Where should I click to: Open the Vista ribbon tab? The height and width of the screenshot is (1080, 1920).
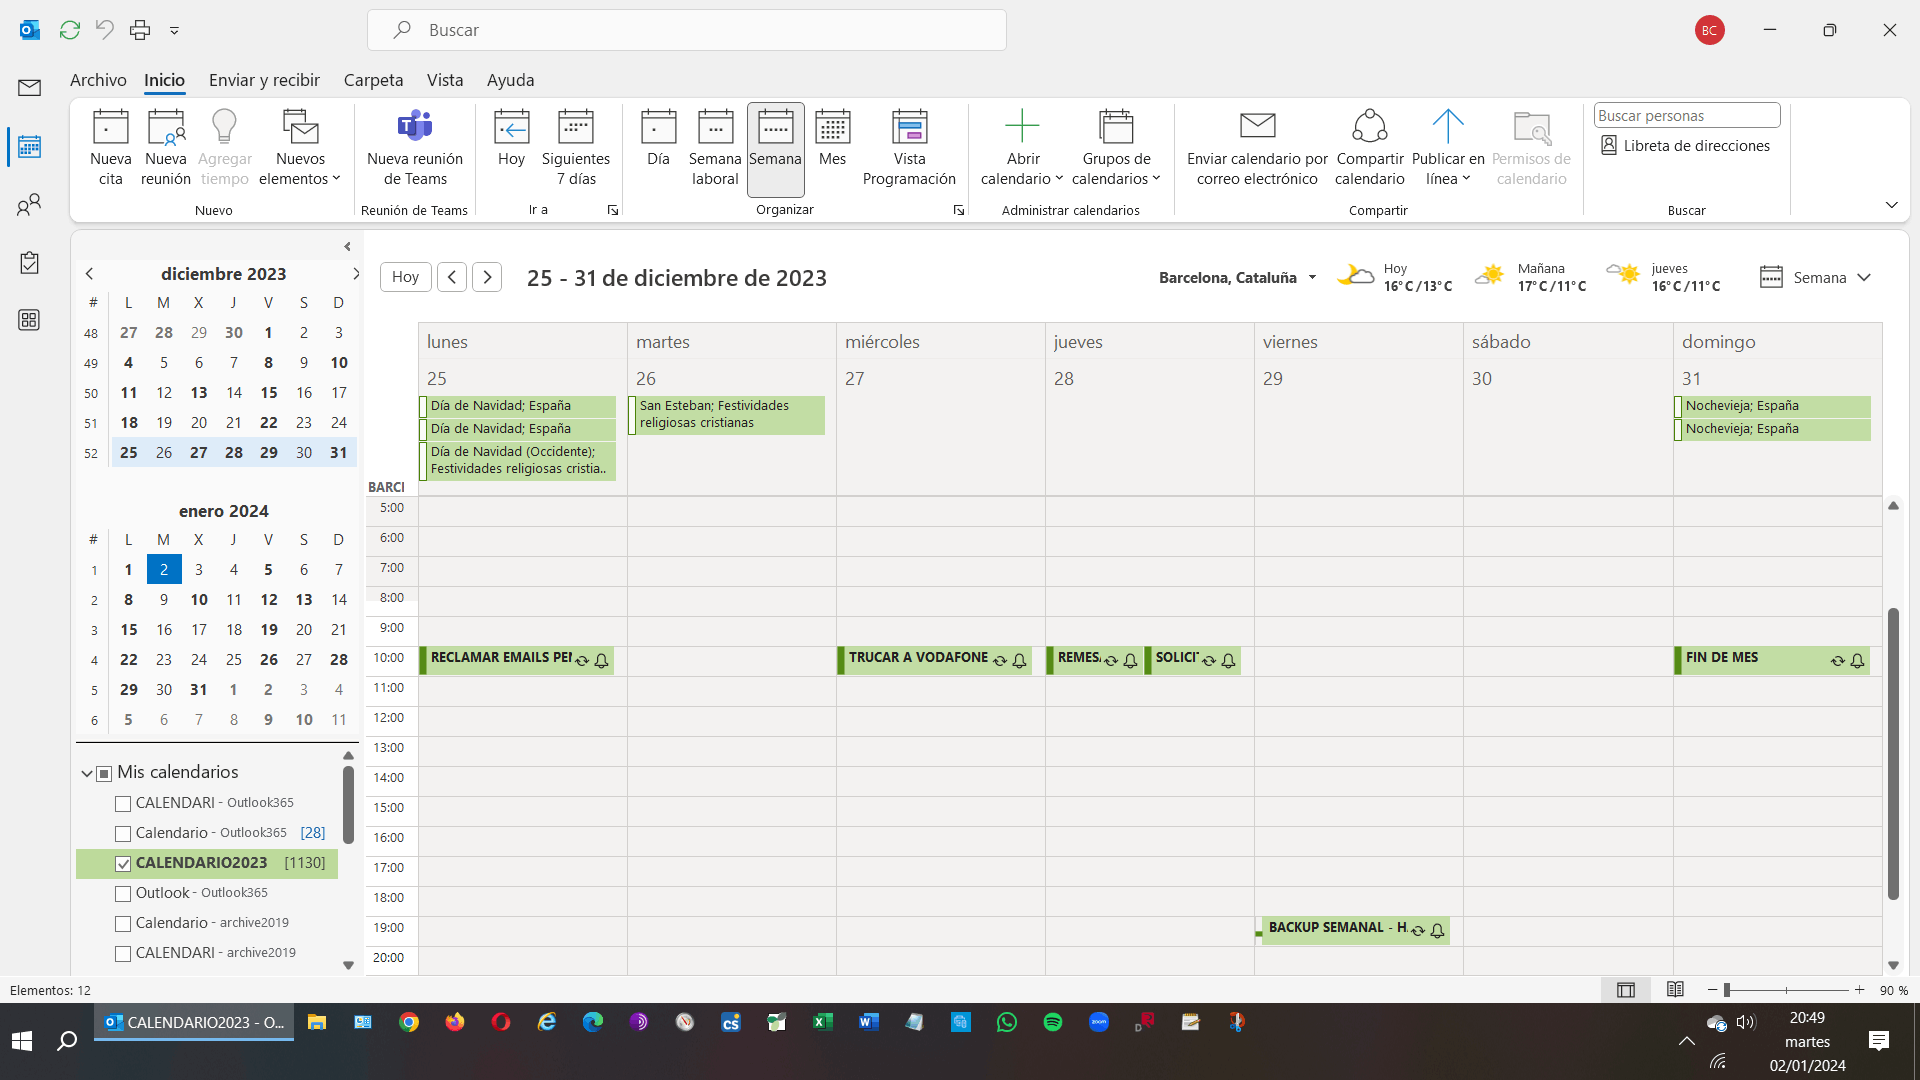pyautogui.click(x=445, y=80)
